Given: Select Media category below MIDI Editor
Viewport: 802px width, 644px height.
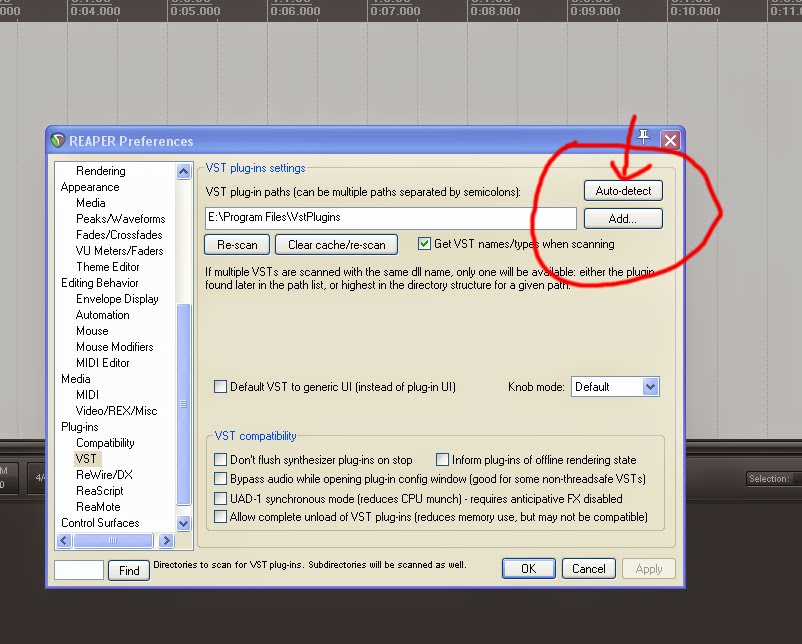Looking at the screenshot, I should coord(76,379).
